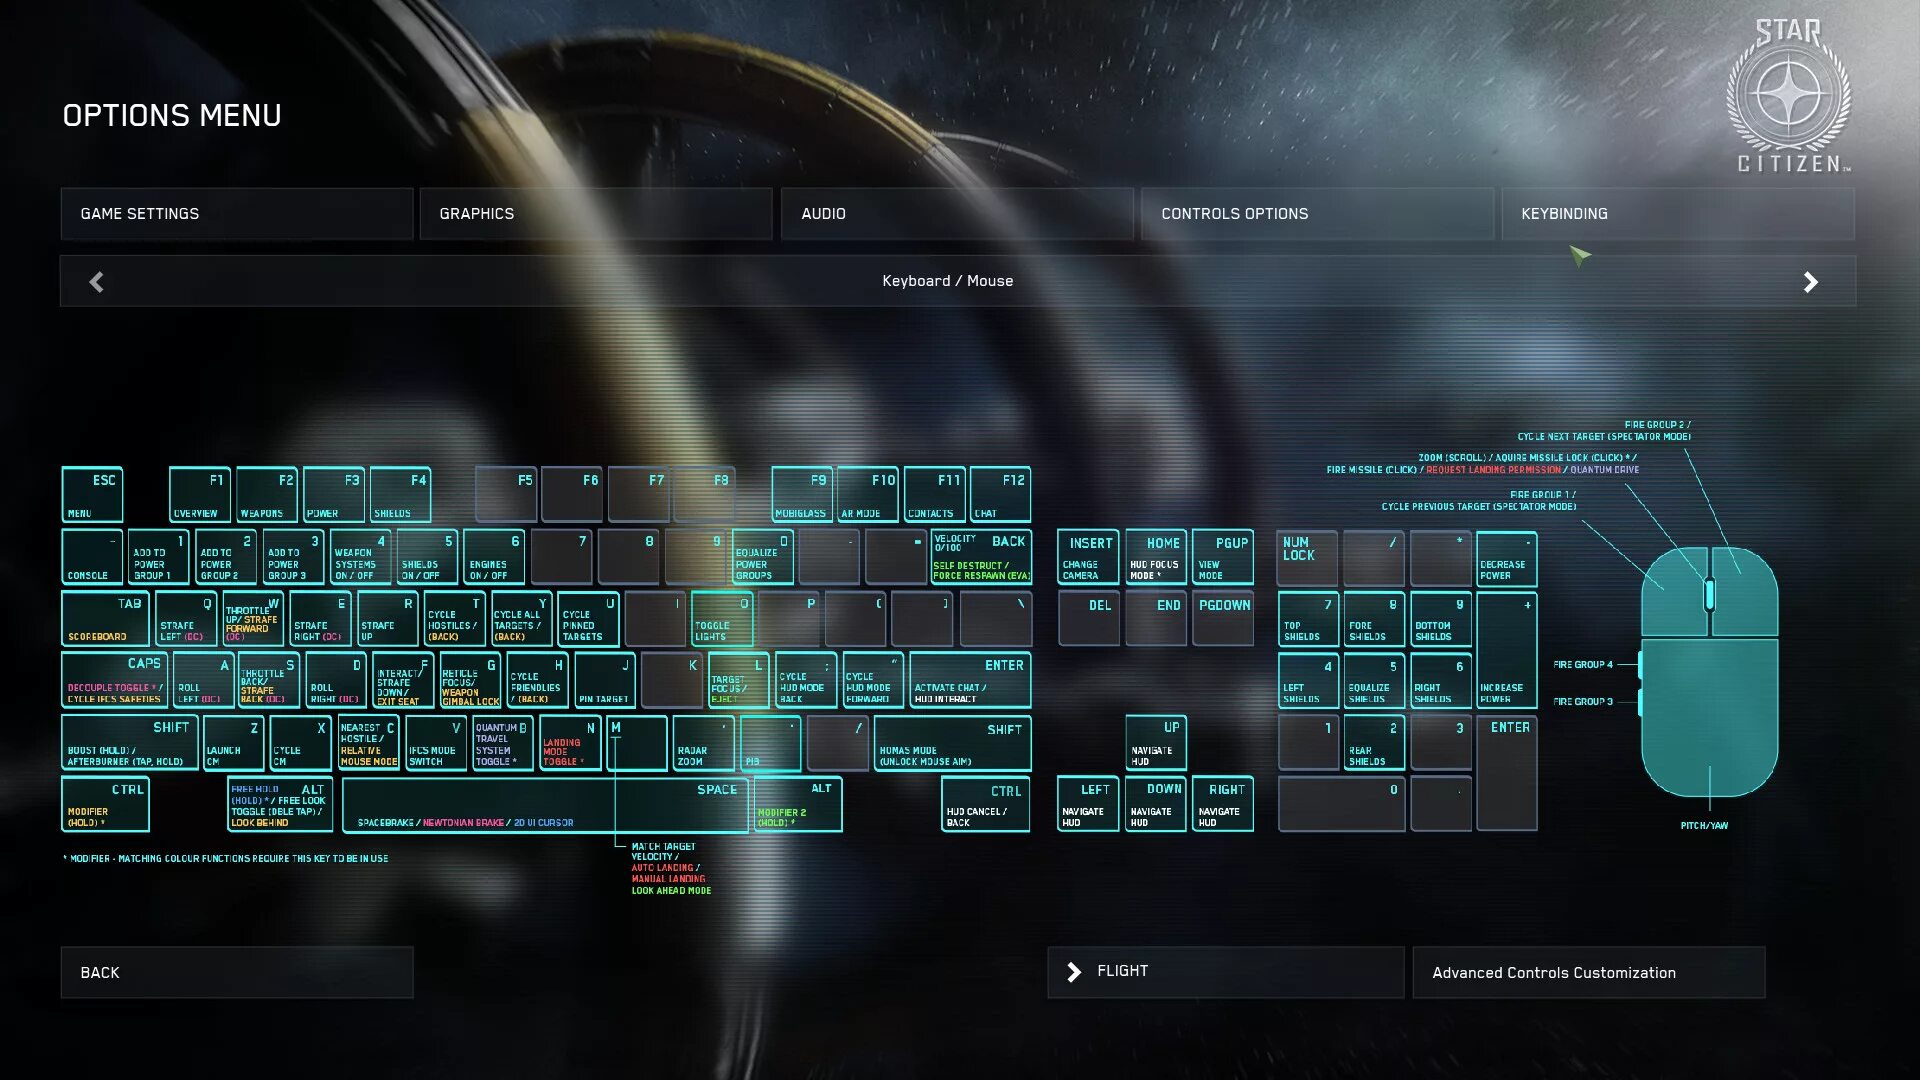Click the left arrow beside Keyboard / Mouse
This screenshot has width=1920, height=1080.
tap(96, 282)
